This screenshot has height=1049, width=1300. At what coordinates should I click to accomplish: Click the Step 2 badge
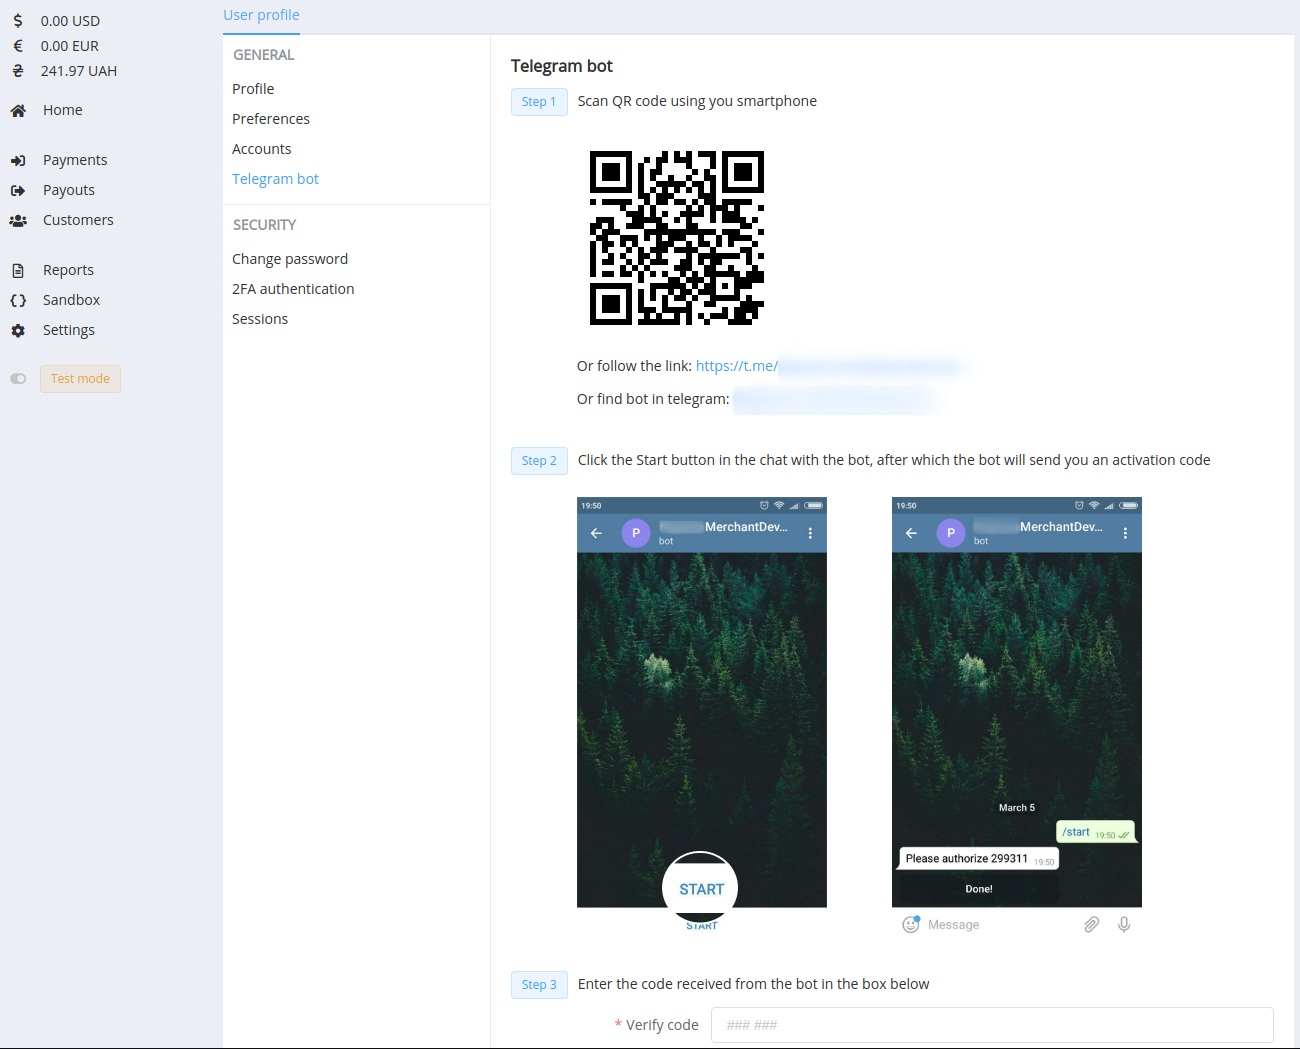click(x=539, y=461)
